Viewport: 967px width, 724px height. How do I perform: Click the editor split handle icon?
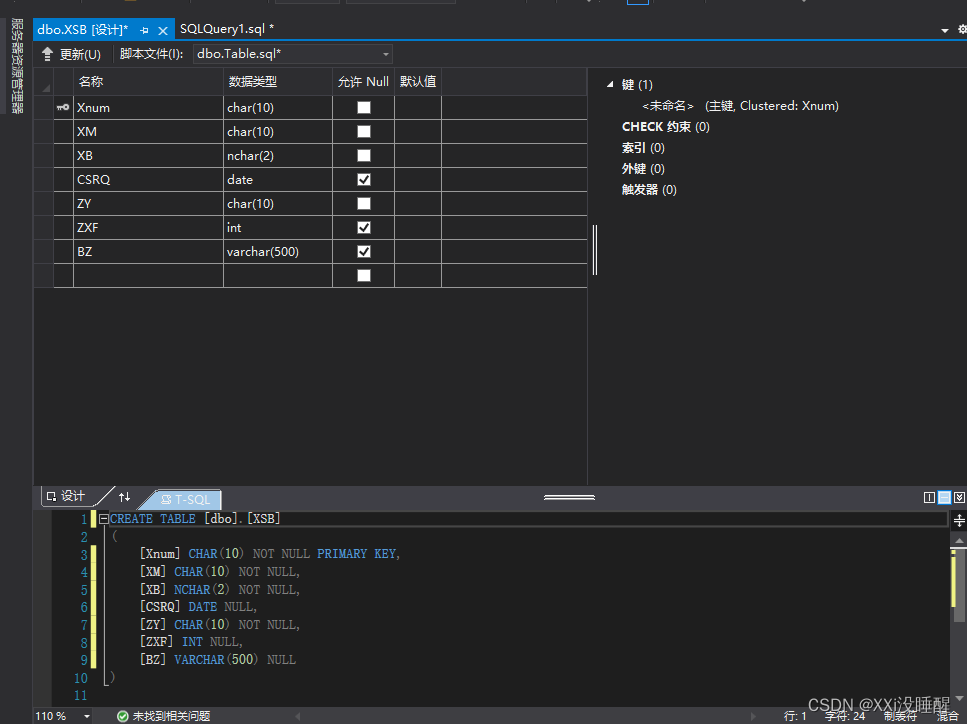[x=959, y=520]
